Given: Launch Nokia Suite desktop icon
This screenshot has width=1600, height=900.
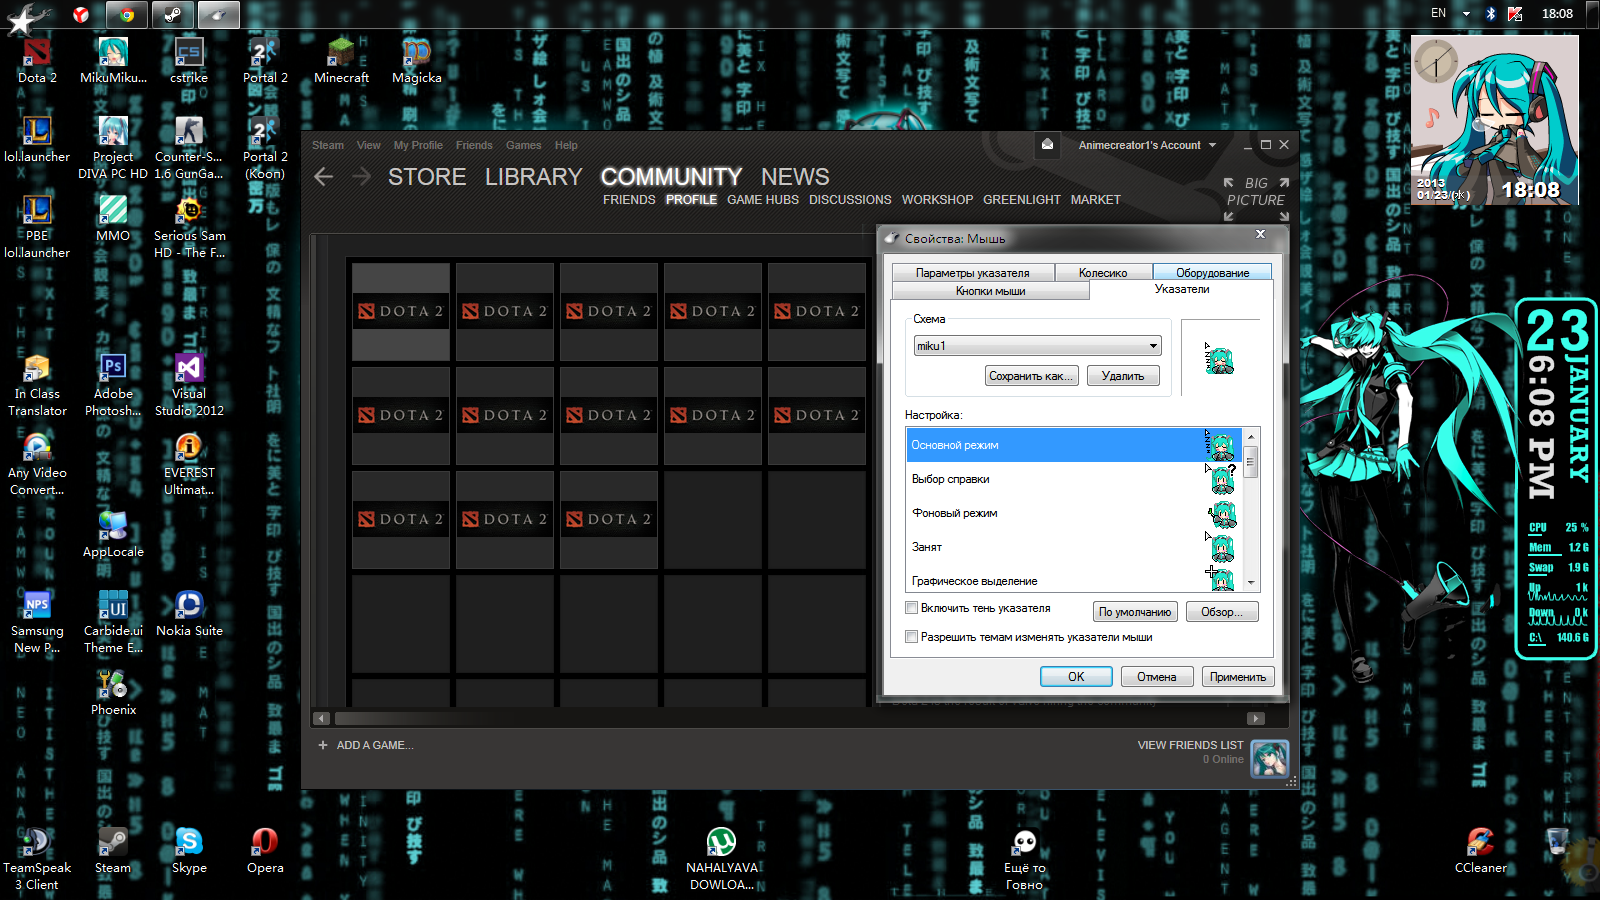Looking at the screenshot, I should coord(189,613).
